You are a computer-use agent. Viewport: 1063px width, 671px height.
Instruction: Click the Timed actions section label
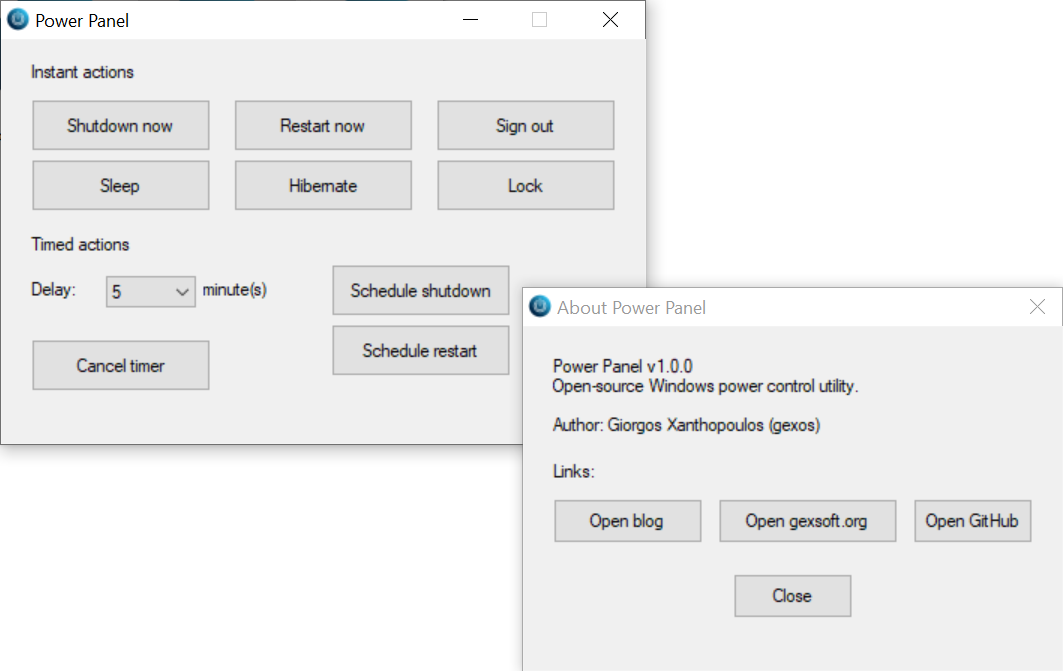[80, 244]
